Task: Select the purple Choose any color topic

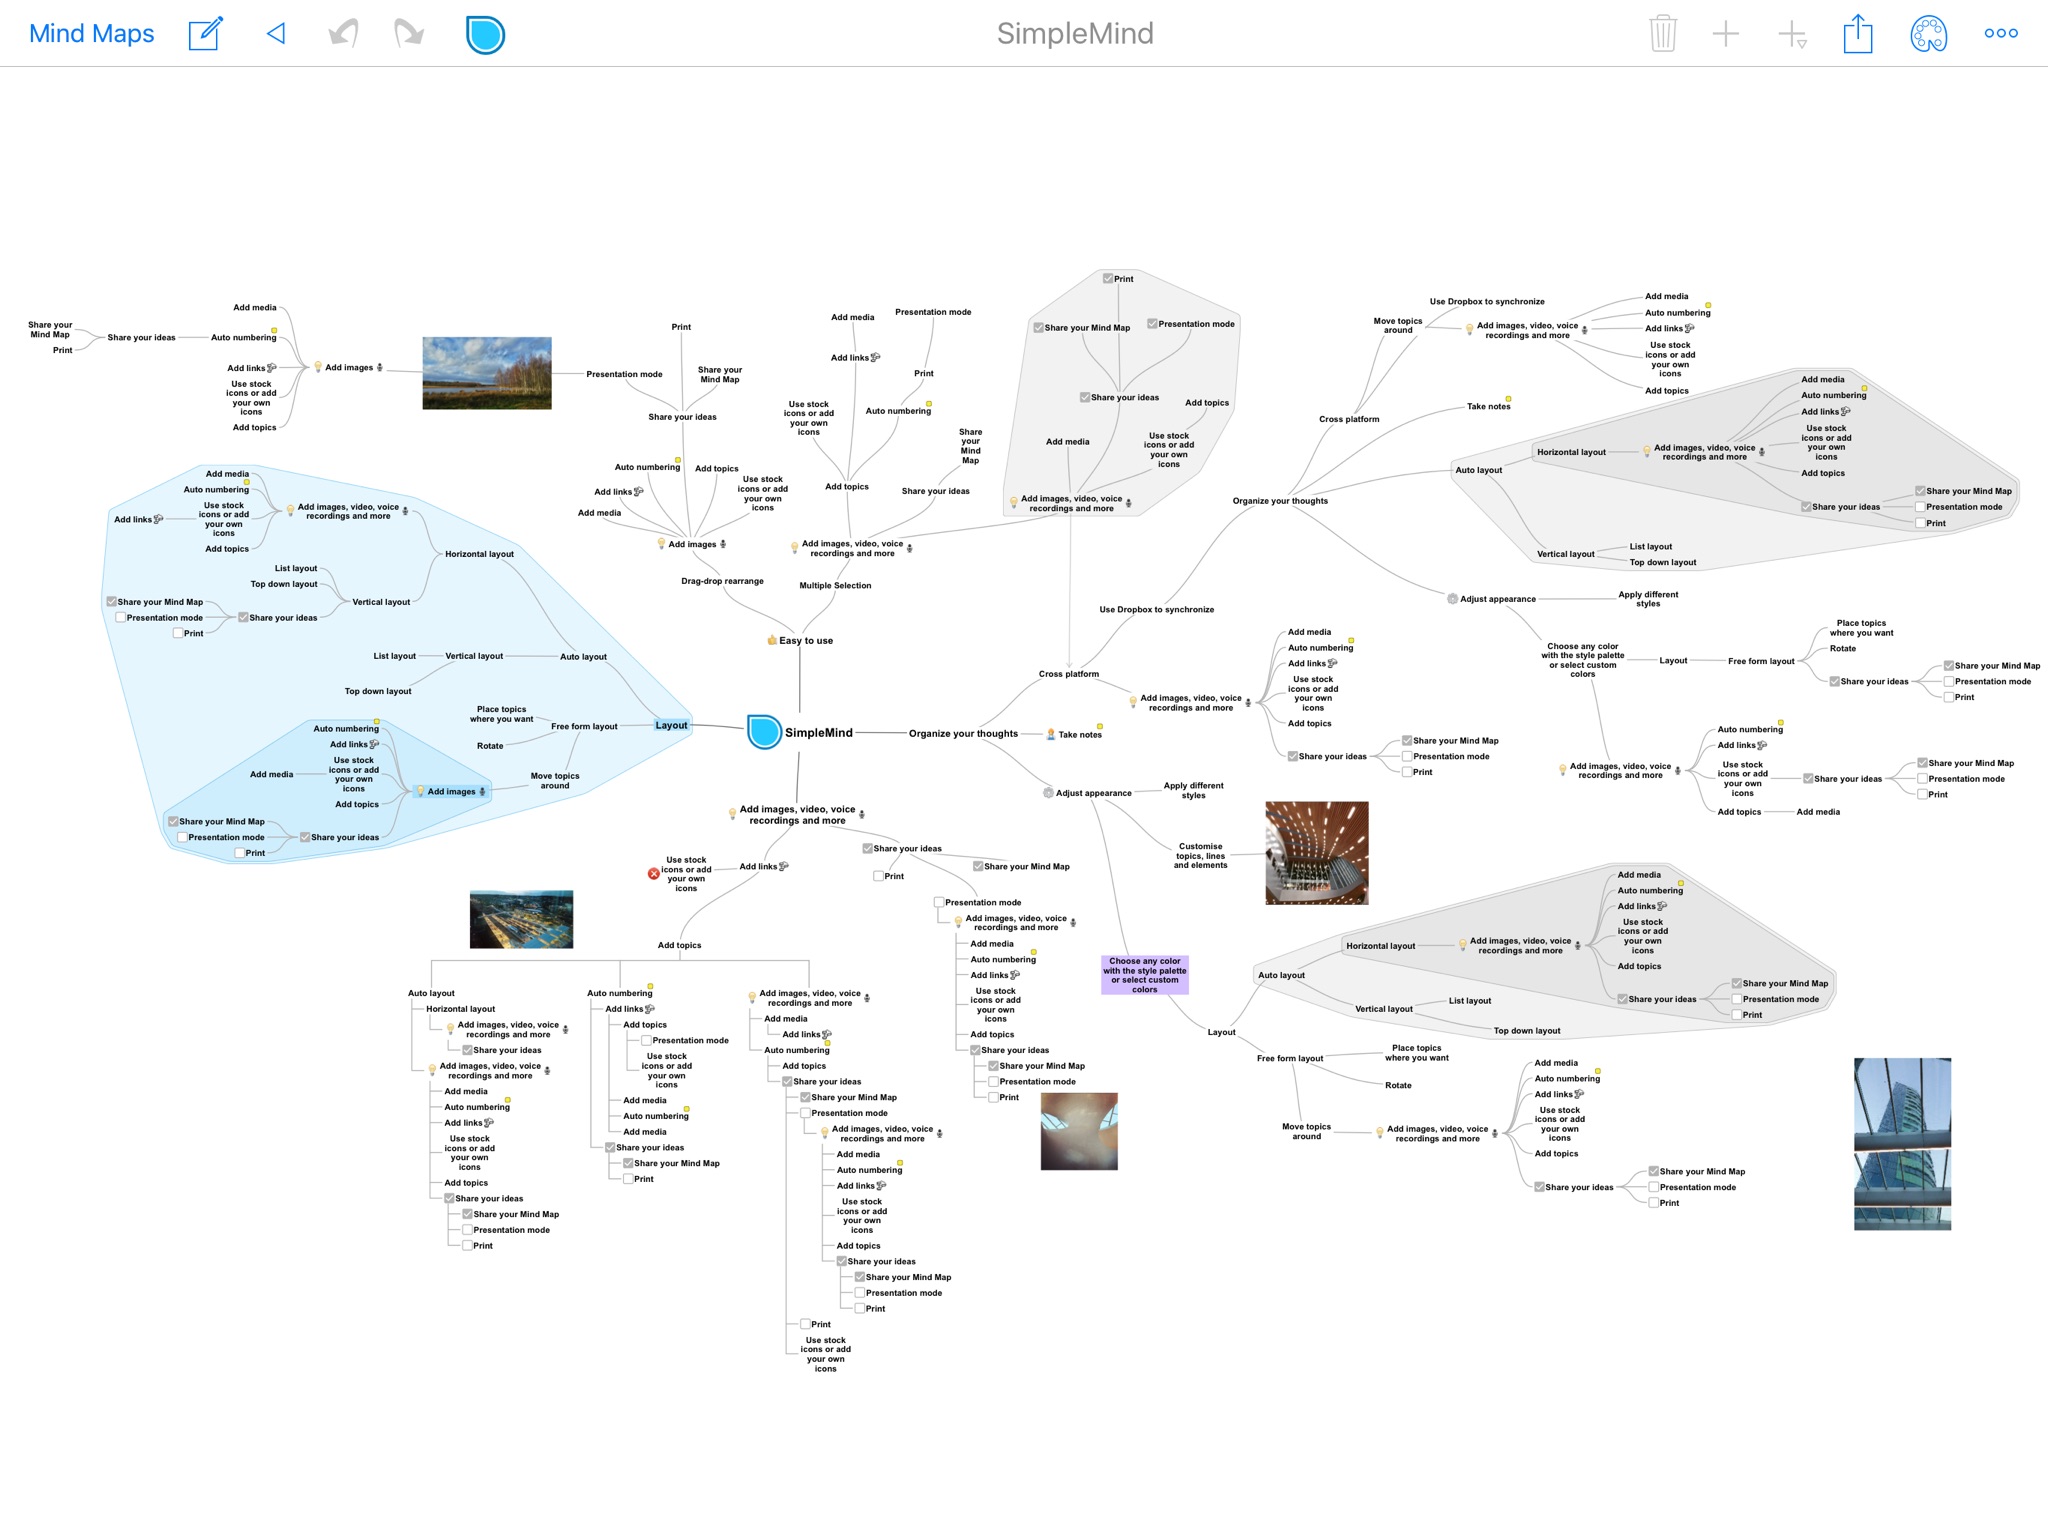Action: tap(1144, 975)
